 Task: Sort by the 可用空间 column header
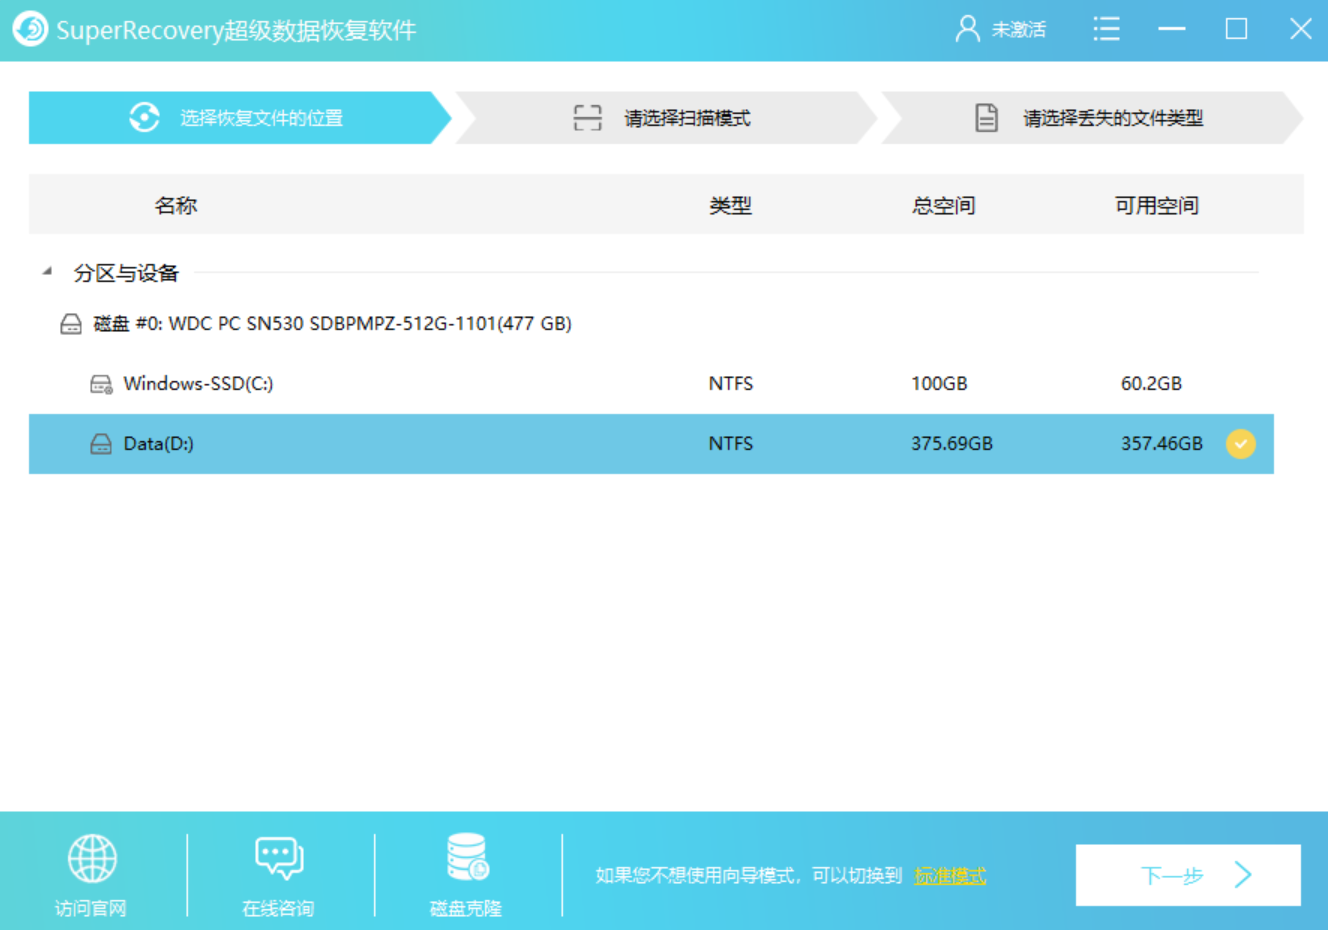click(1157, 205)
